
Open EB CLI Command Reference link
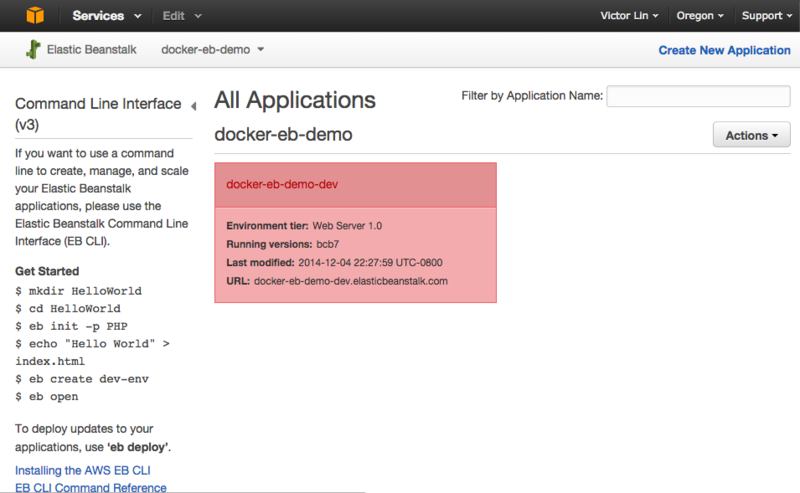(x=91, y=487)
